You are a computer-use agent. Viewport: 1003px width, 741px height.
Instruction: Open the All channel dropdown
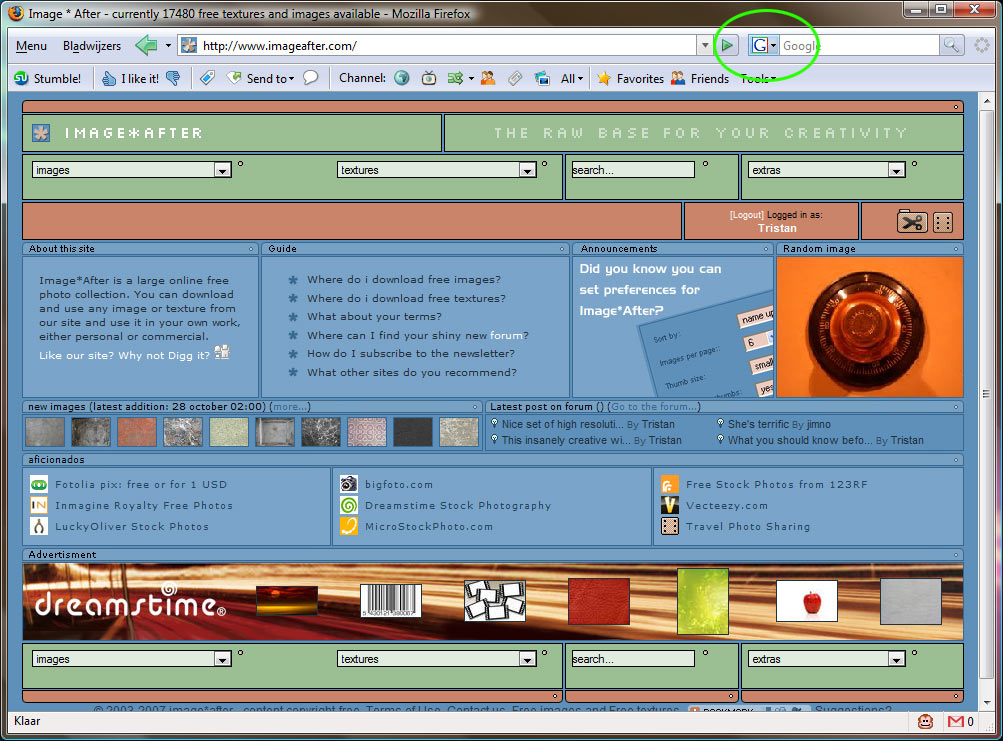click(x=572, y=78)
